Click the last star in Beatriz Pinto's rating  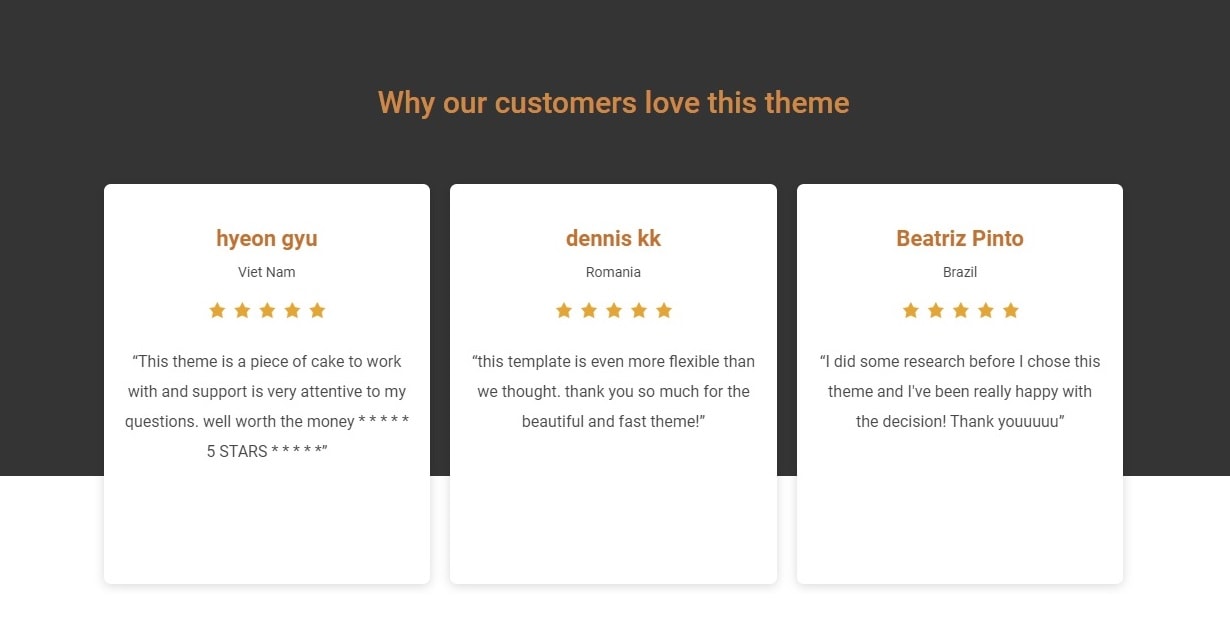[x=1011, y=311]
